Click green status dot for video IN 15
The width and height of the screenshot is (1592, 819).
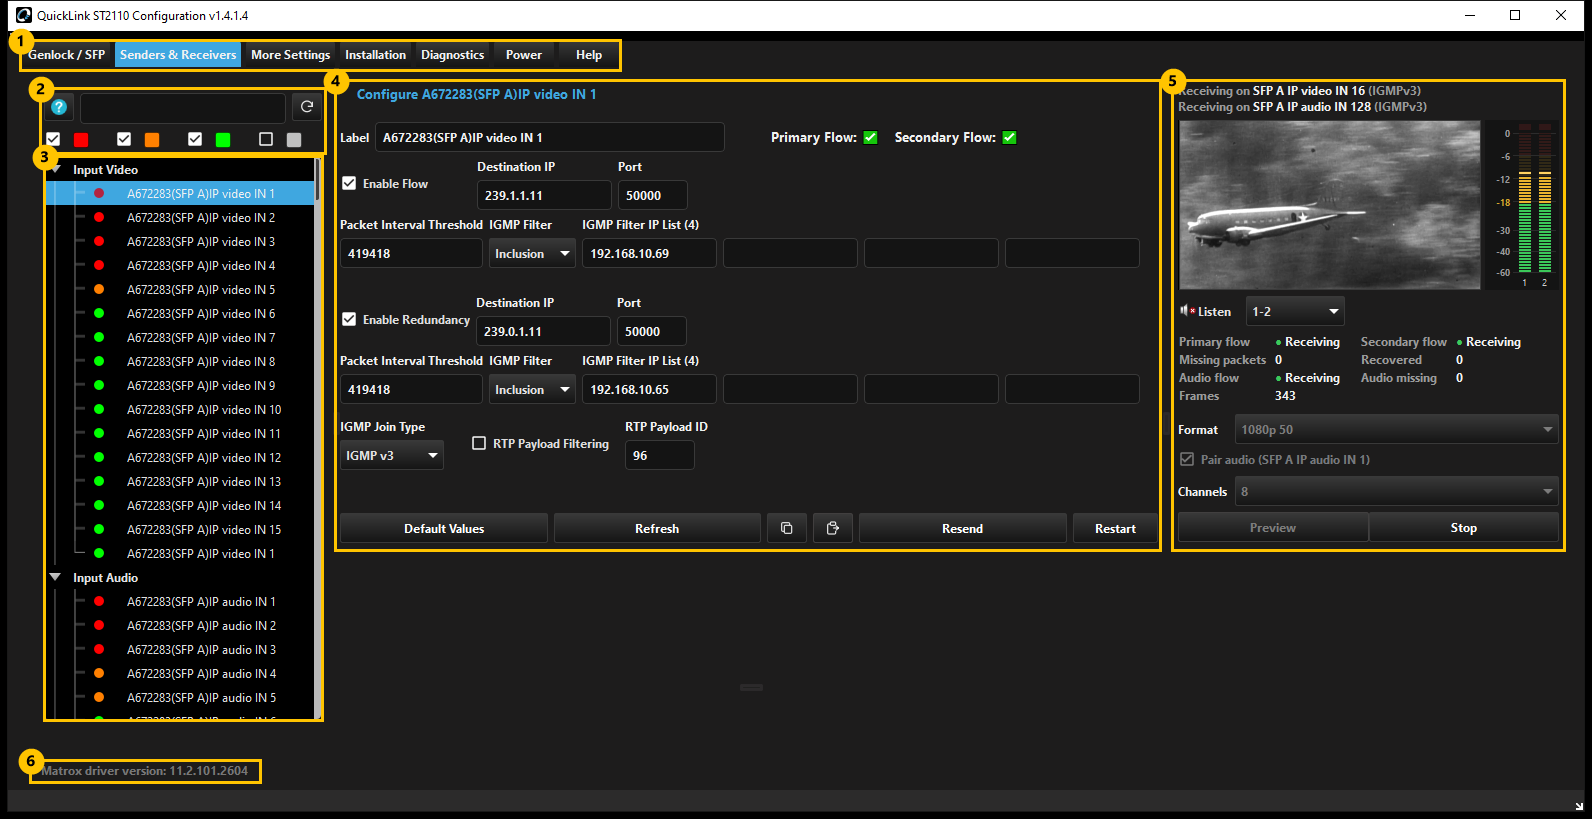pyautogui.click(x=99, y=529)
